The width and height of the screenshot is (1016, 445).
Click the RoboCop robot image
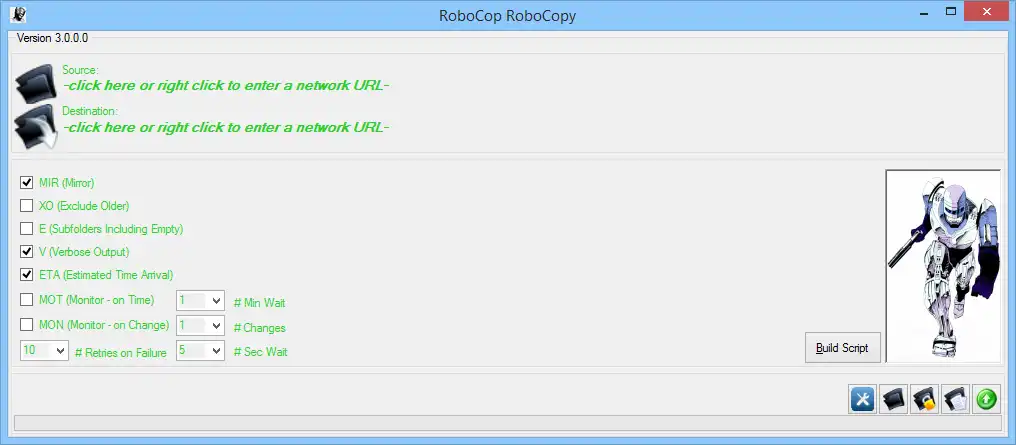[x=943, y=266]
